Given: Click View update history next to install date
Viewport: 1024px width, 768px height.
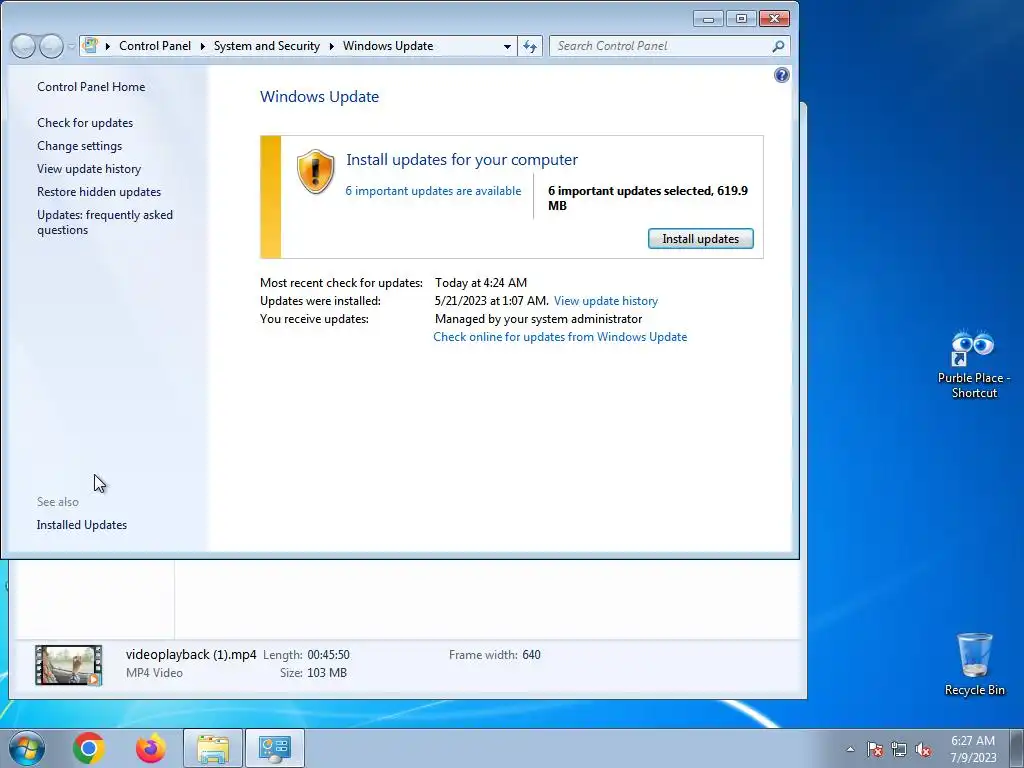Looking at the screenshot, I should point(605,300).
